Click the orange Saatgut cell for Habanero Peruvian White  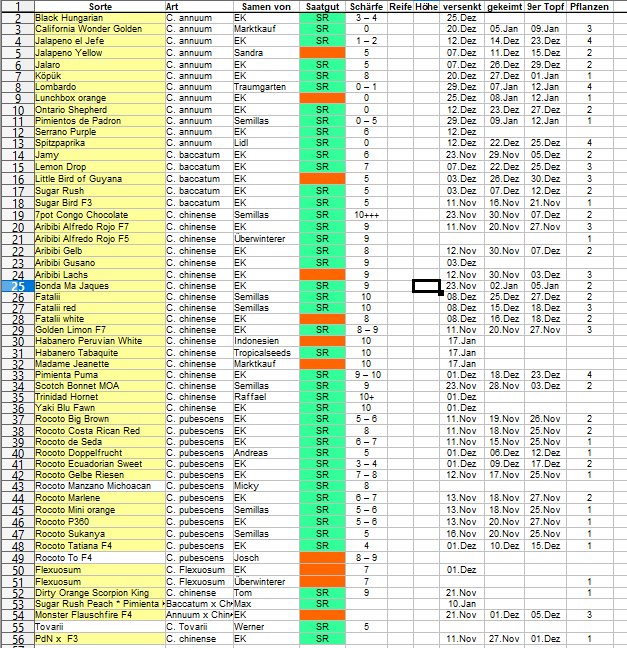(322, 341)
